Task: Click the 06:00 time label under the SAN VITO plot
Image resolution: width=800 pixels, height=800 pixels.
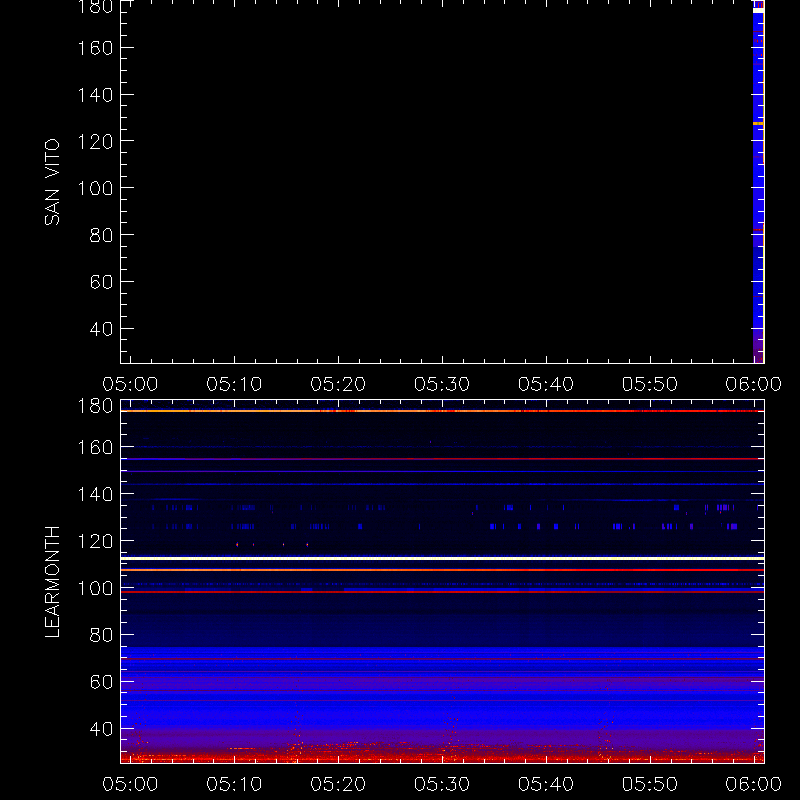Action: coord(754,384)
